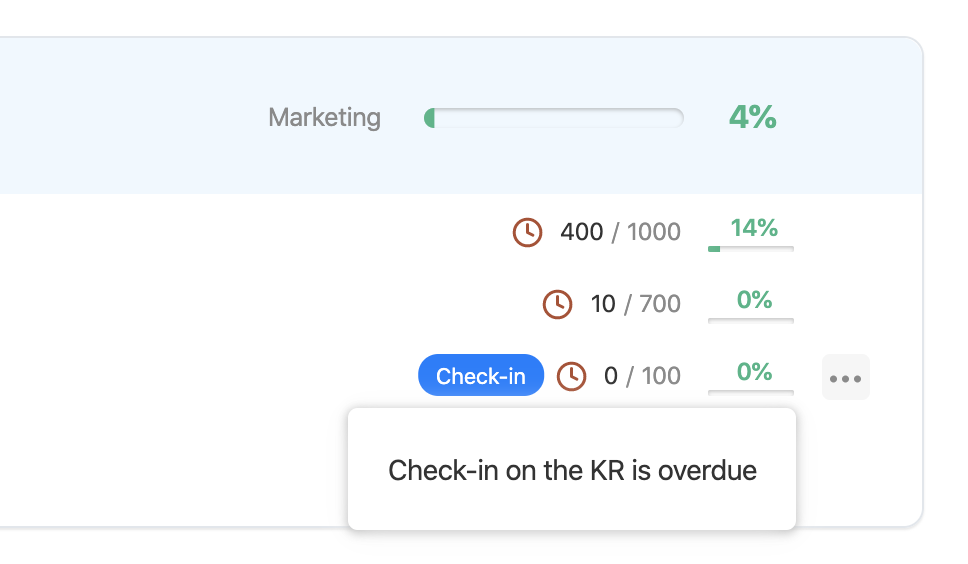The width and height of the screenshot is (968, 564).
Task: Click the green filled start of Marketing bar
Action: [429, 118]
